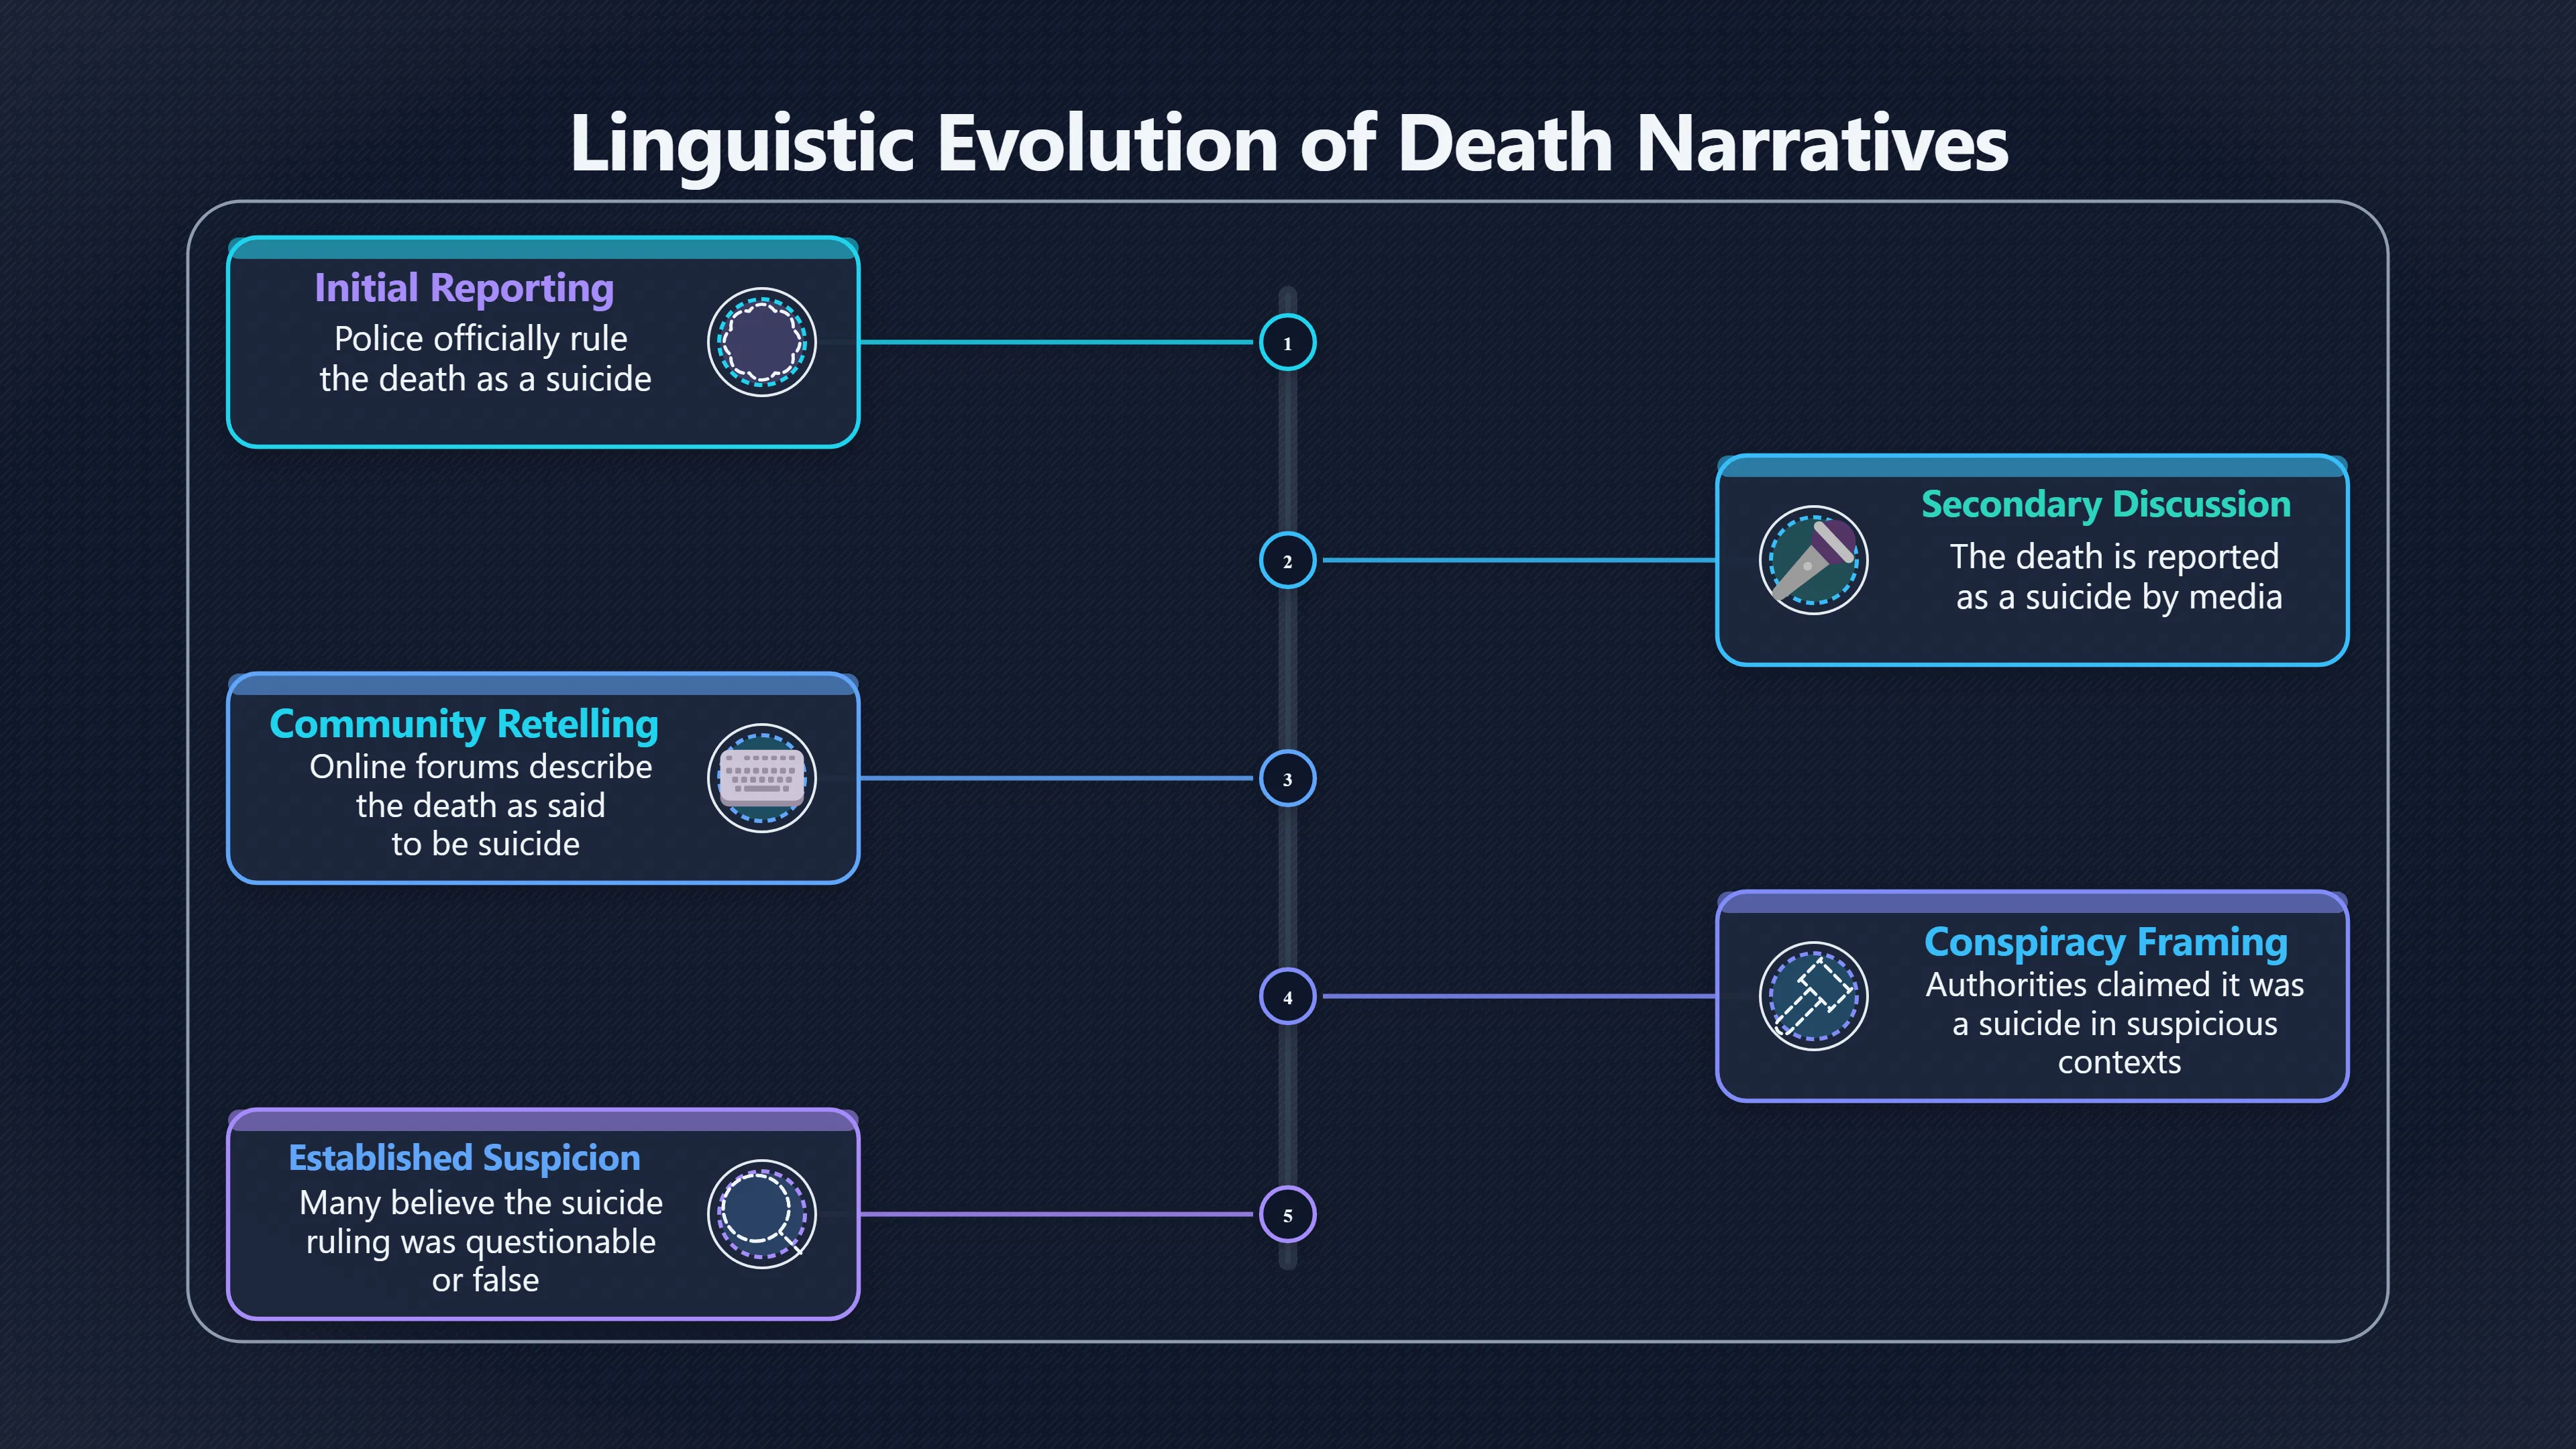Image resolution: width=2576 pixels, height=1449 pixels.
Task: Click the microphone icon in Secondary Discussion
Action: pos(1813,560)
